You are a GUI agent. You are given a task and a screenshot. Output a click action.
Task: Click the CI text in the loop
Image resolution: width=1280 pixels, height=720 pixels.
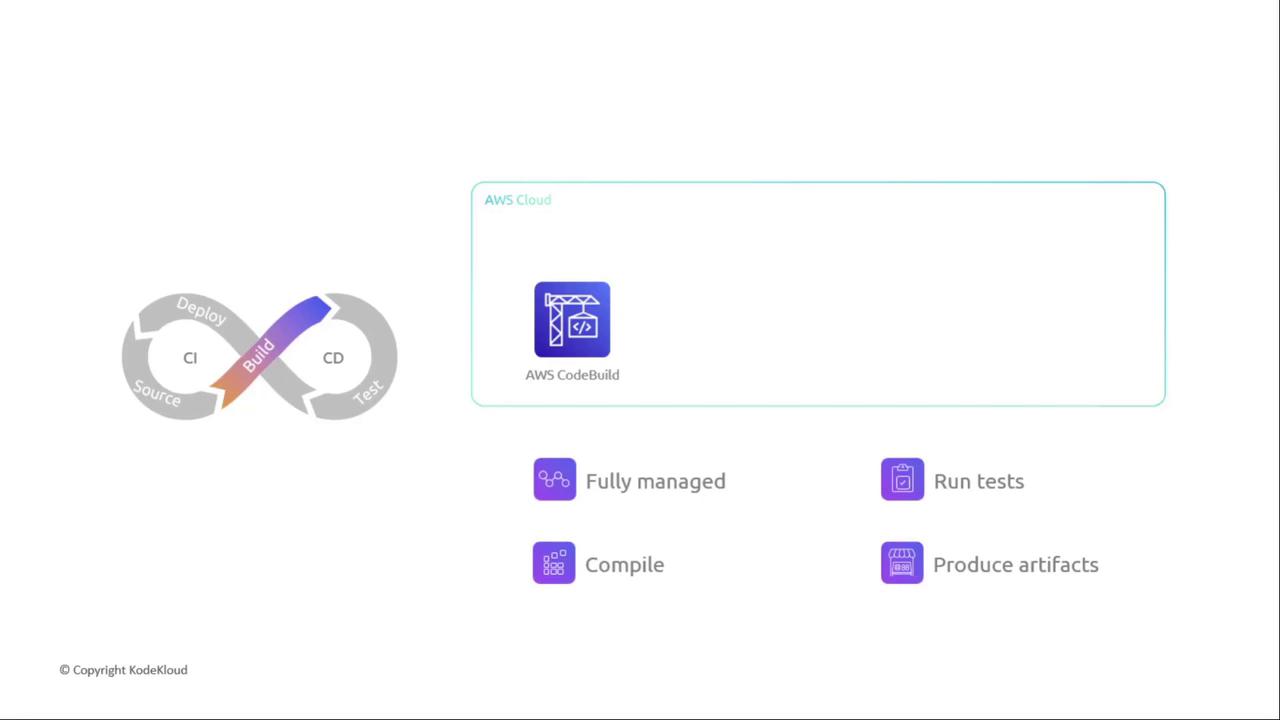190,358
